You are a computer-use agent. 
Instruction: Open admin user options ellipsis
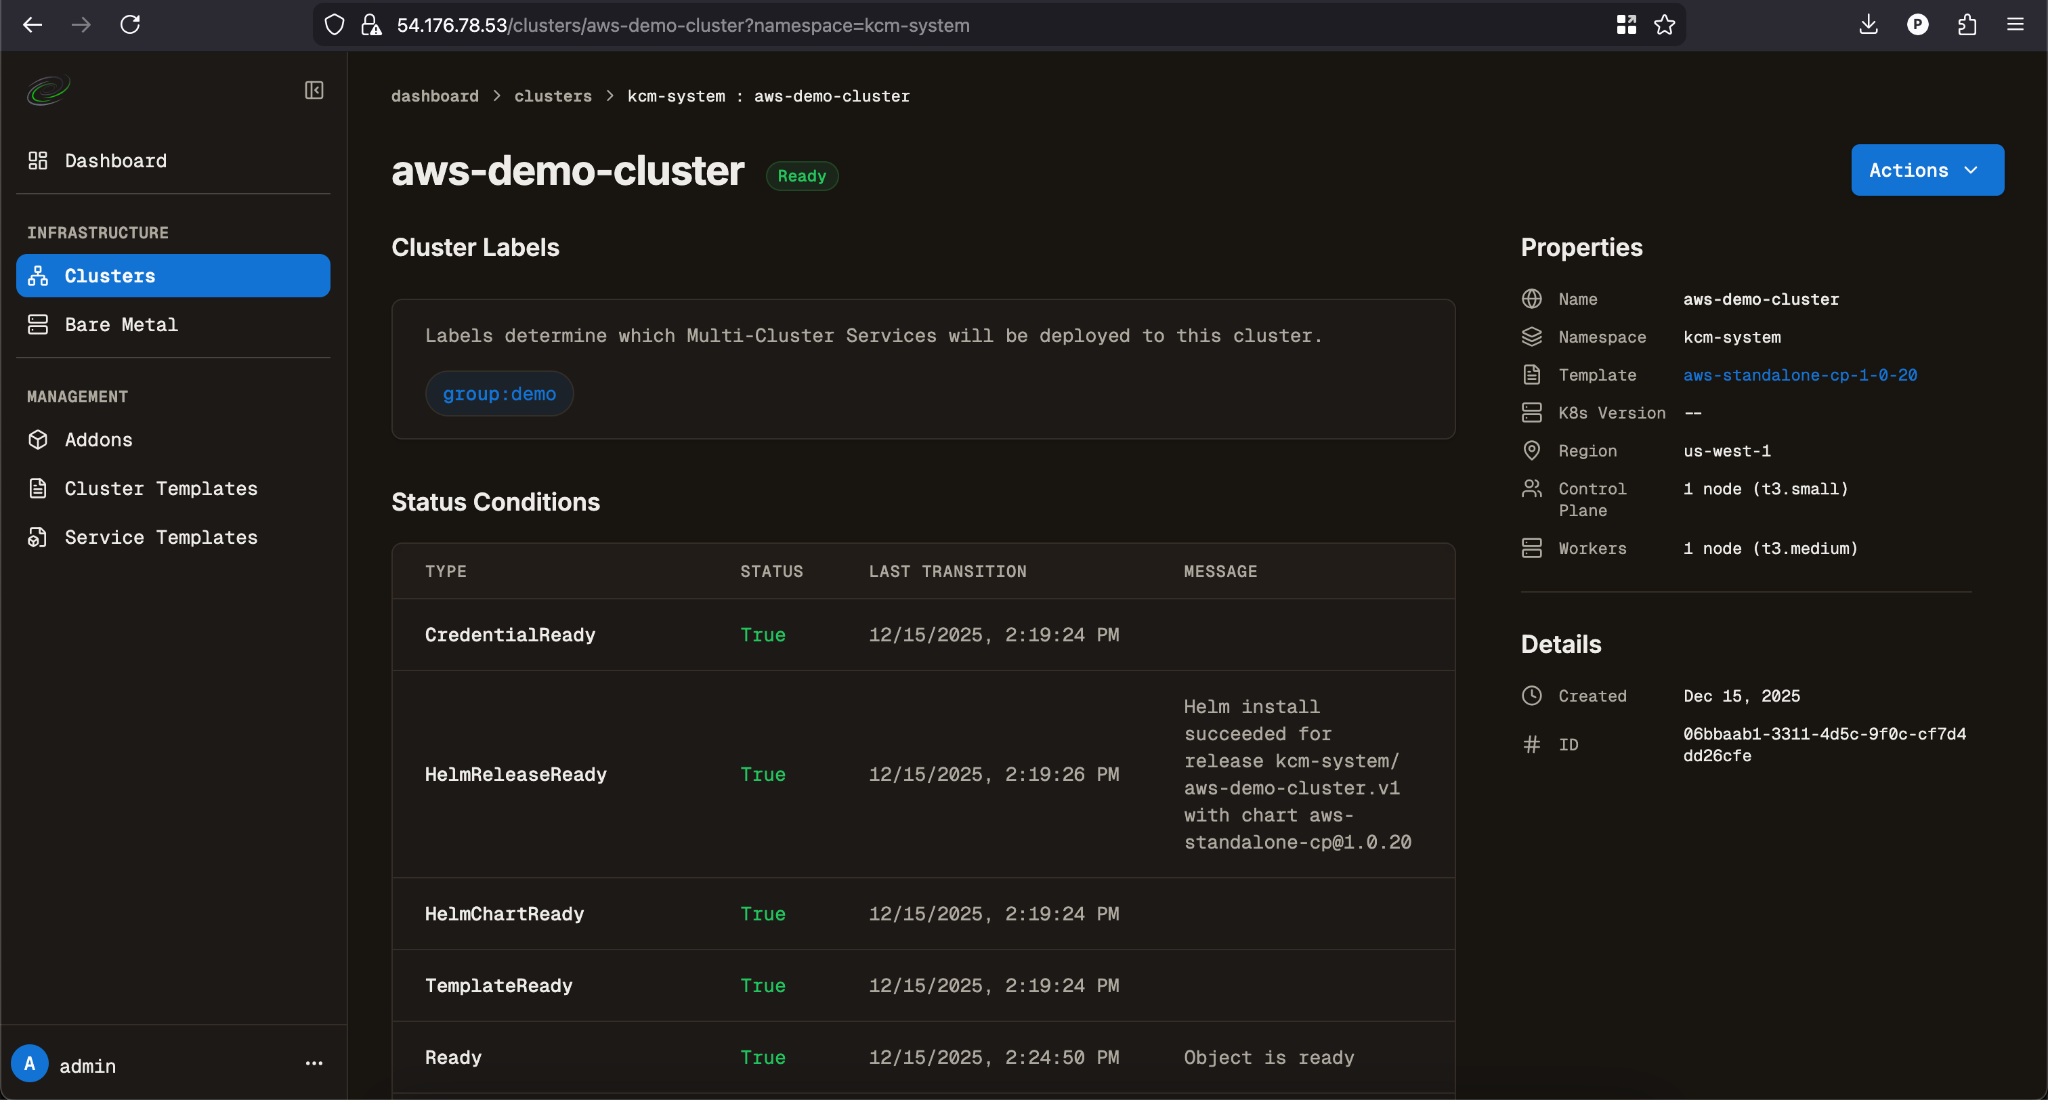(x=314, y=1064)
